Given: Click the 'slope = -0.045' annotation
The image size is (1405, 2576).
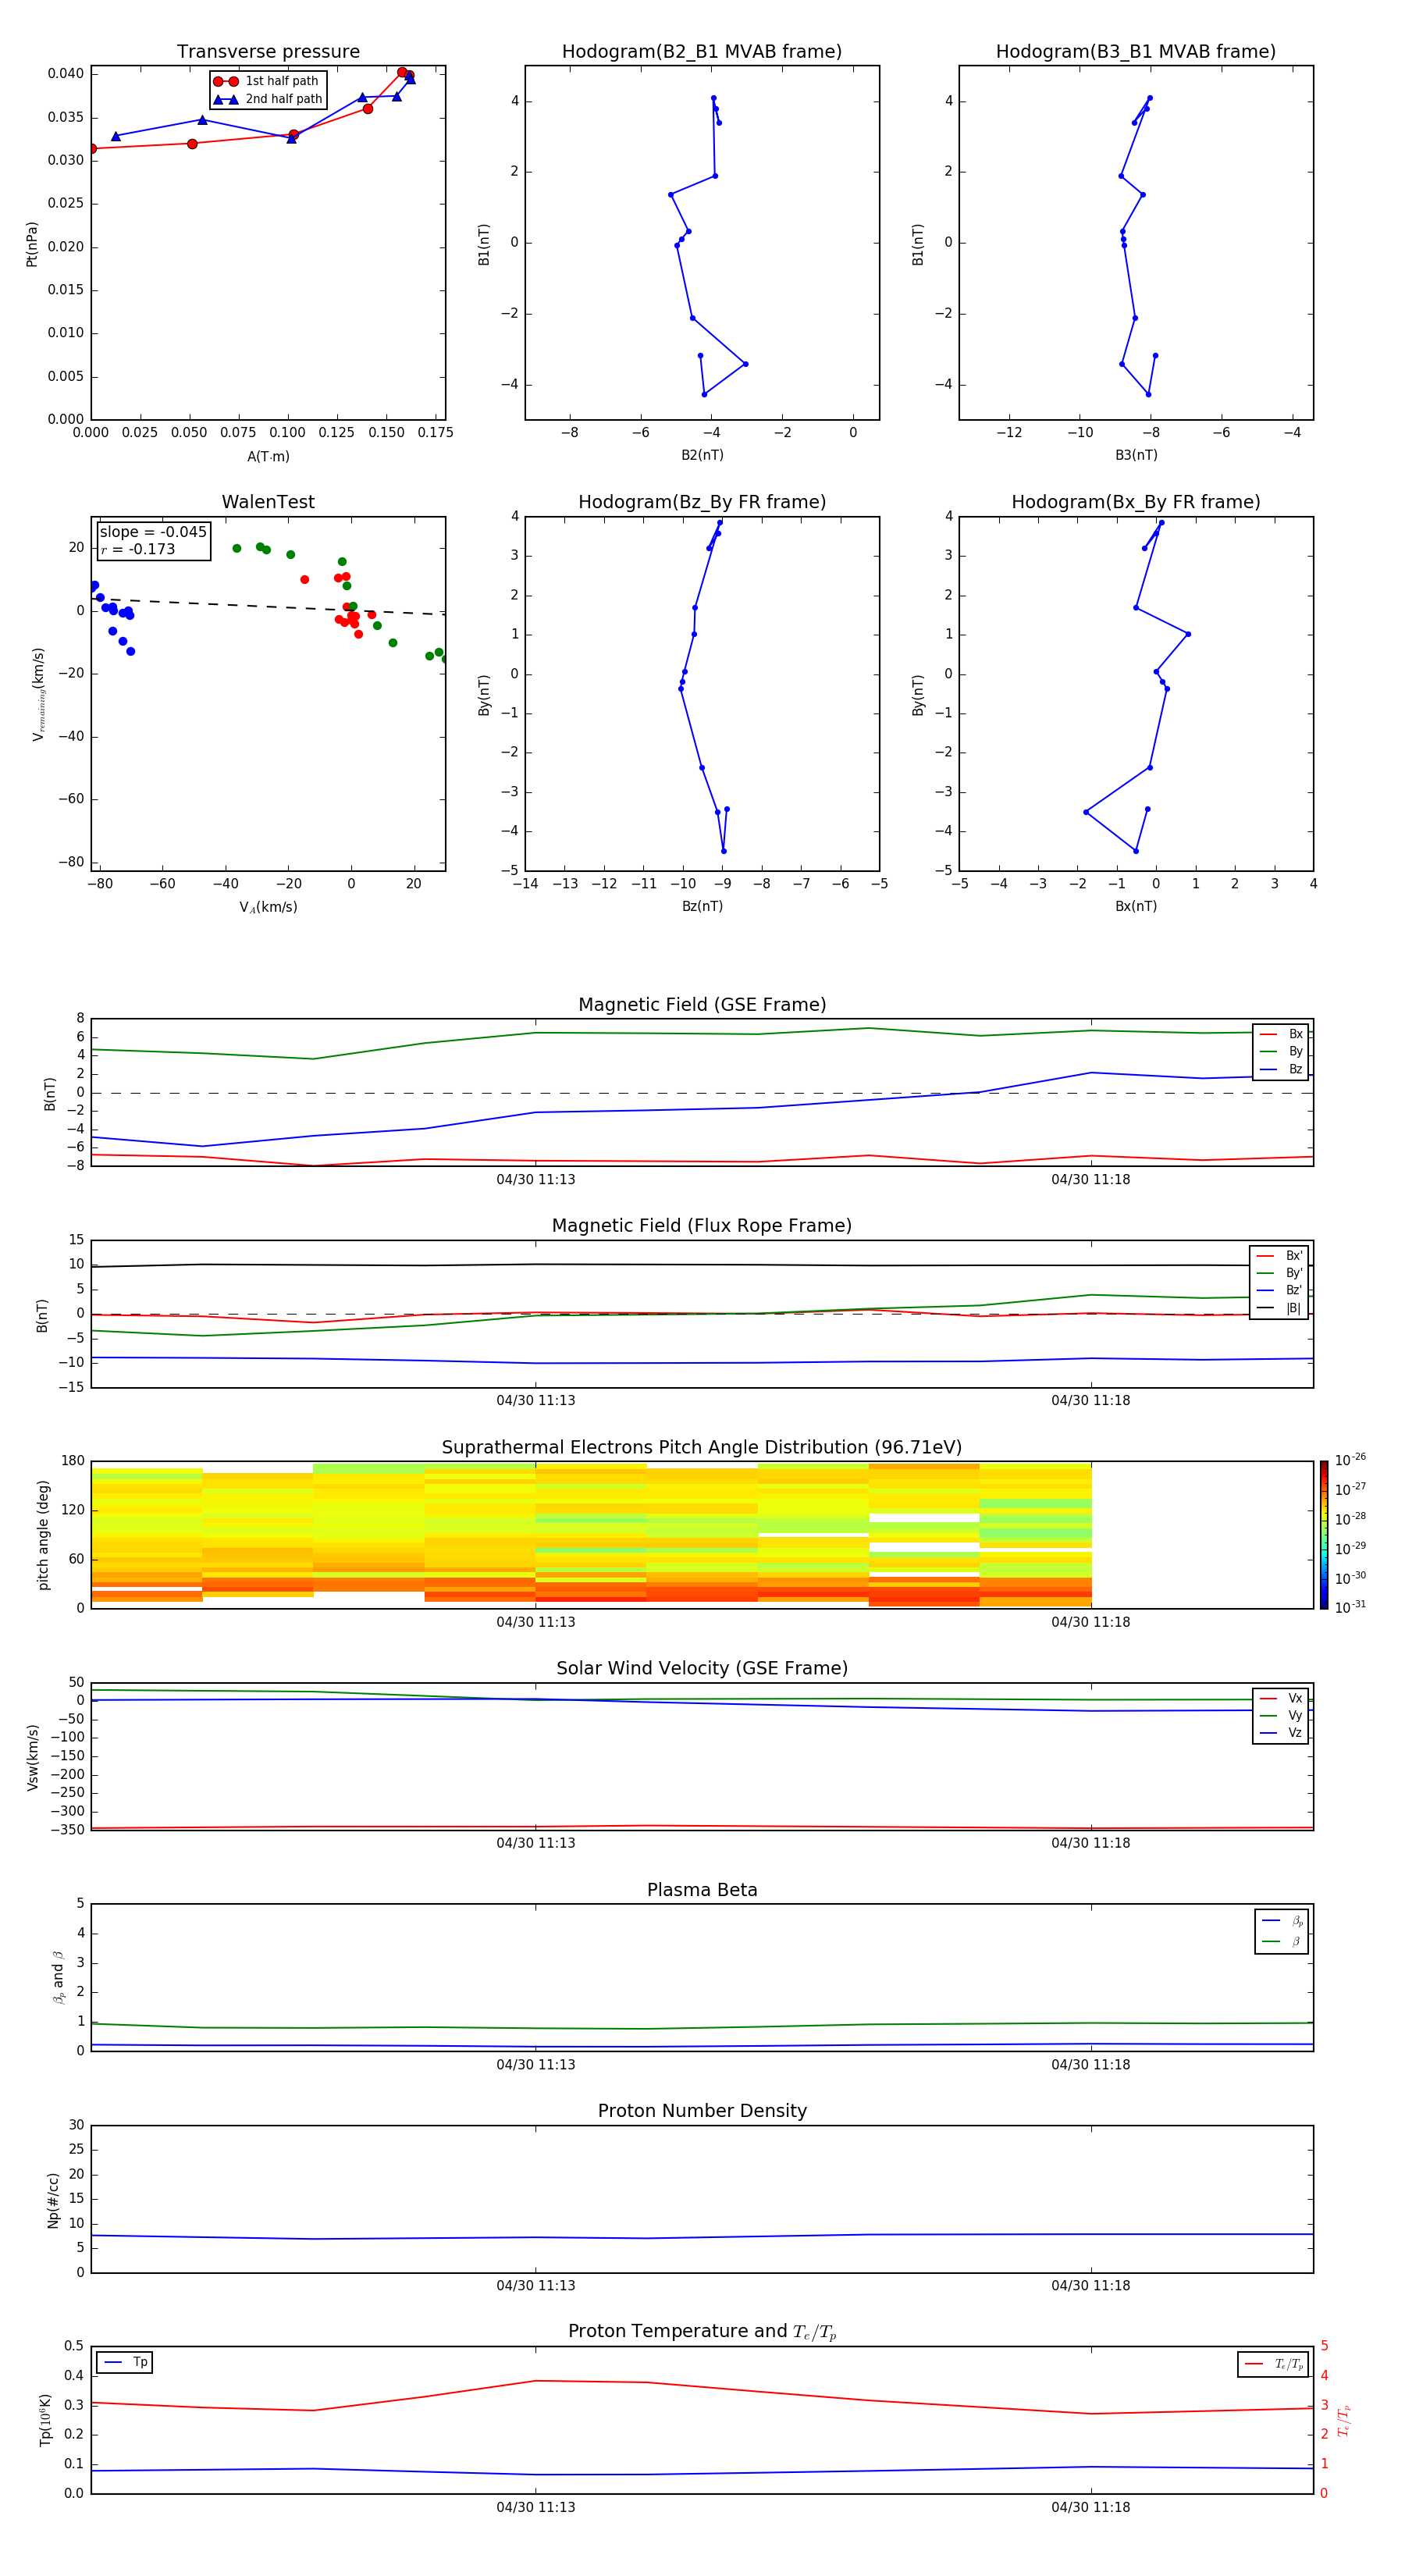Looking at the screenshot, I should point(153,532).
